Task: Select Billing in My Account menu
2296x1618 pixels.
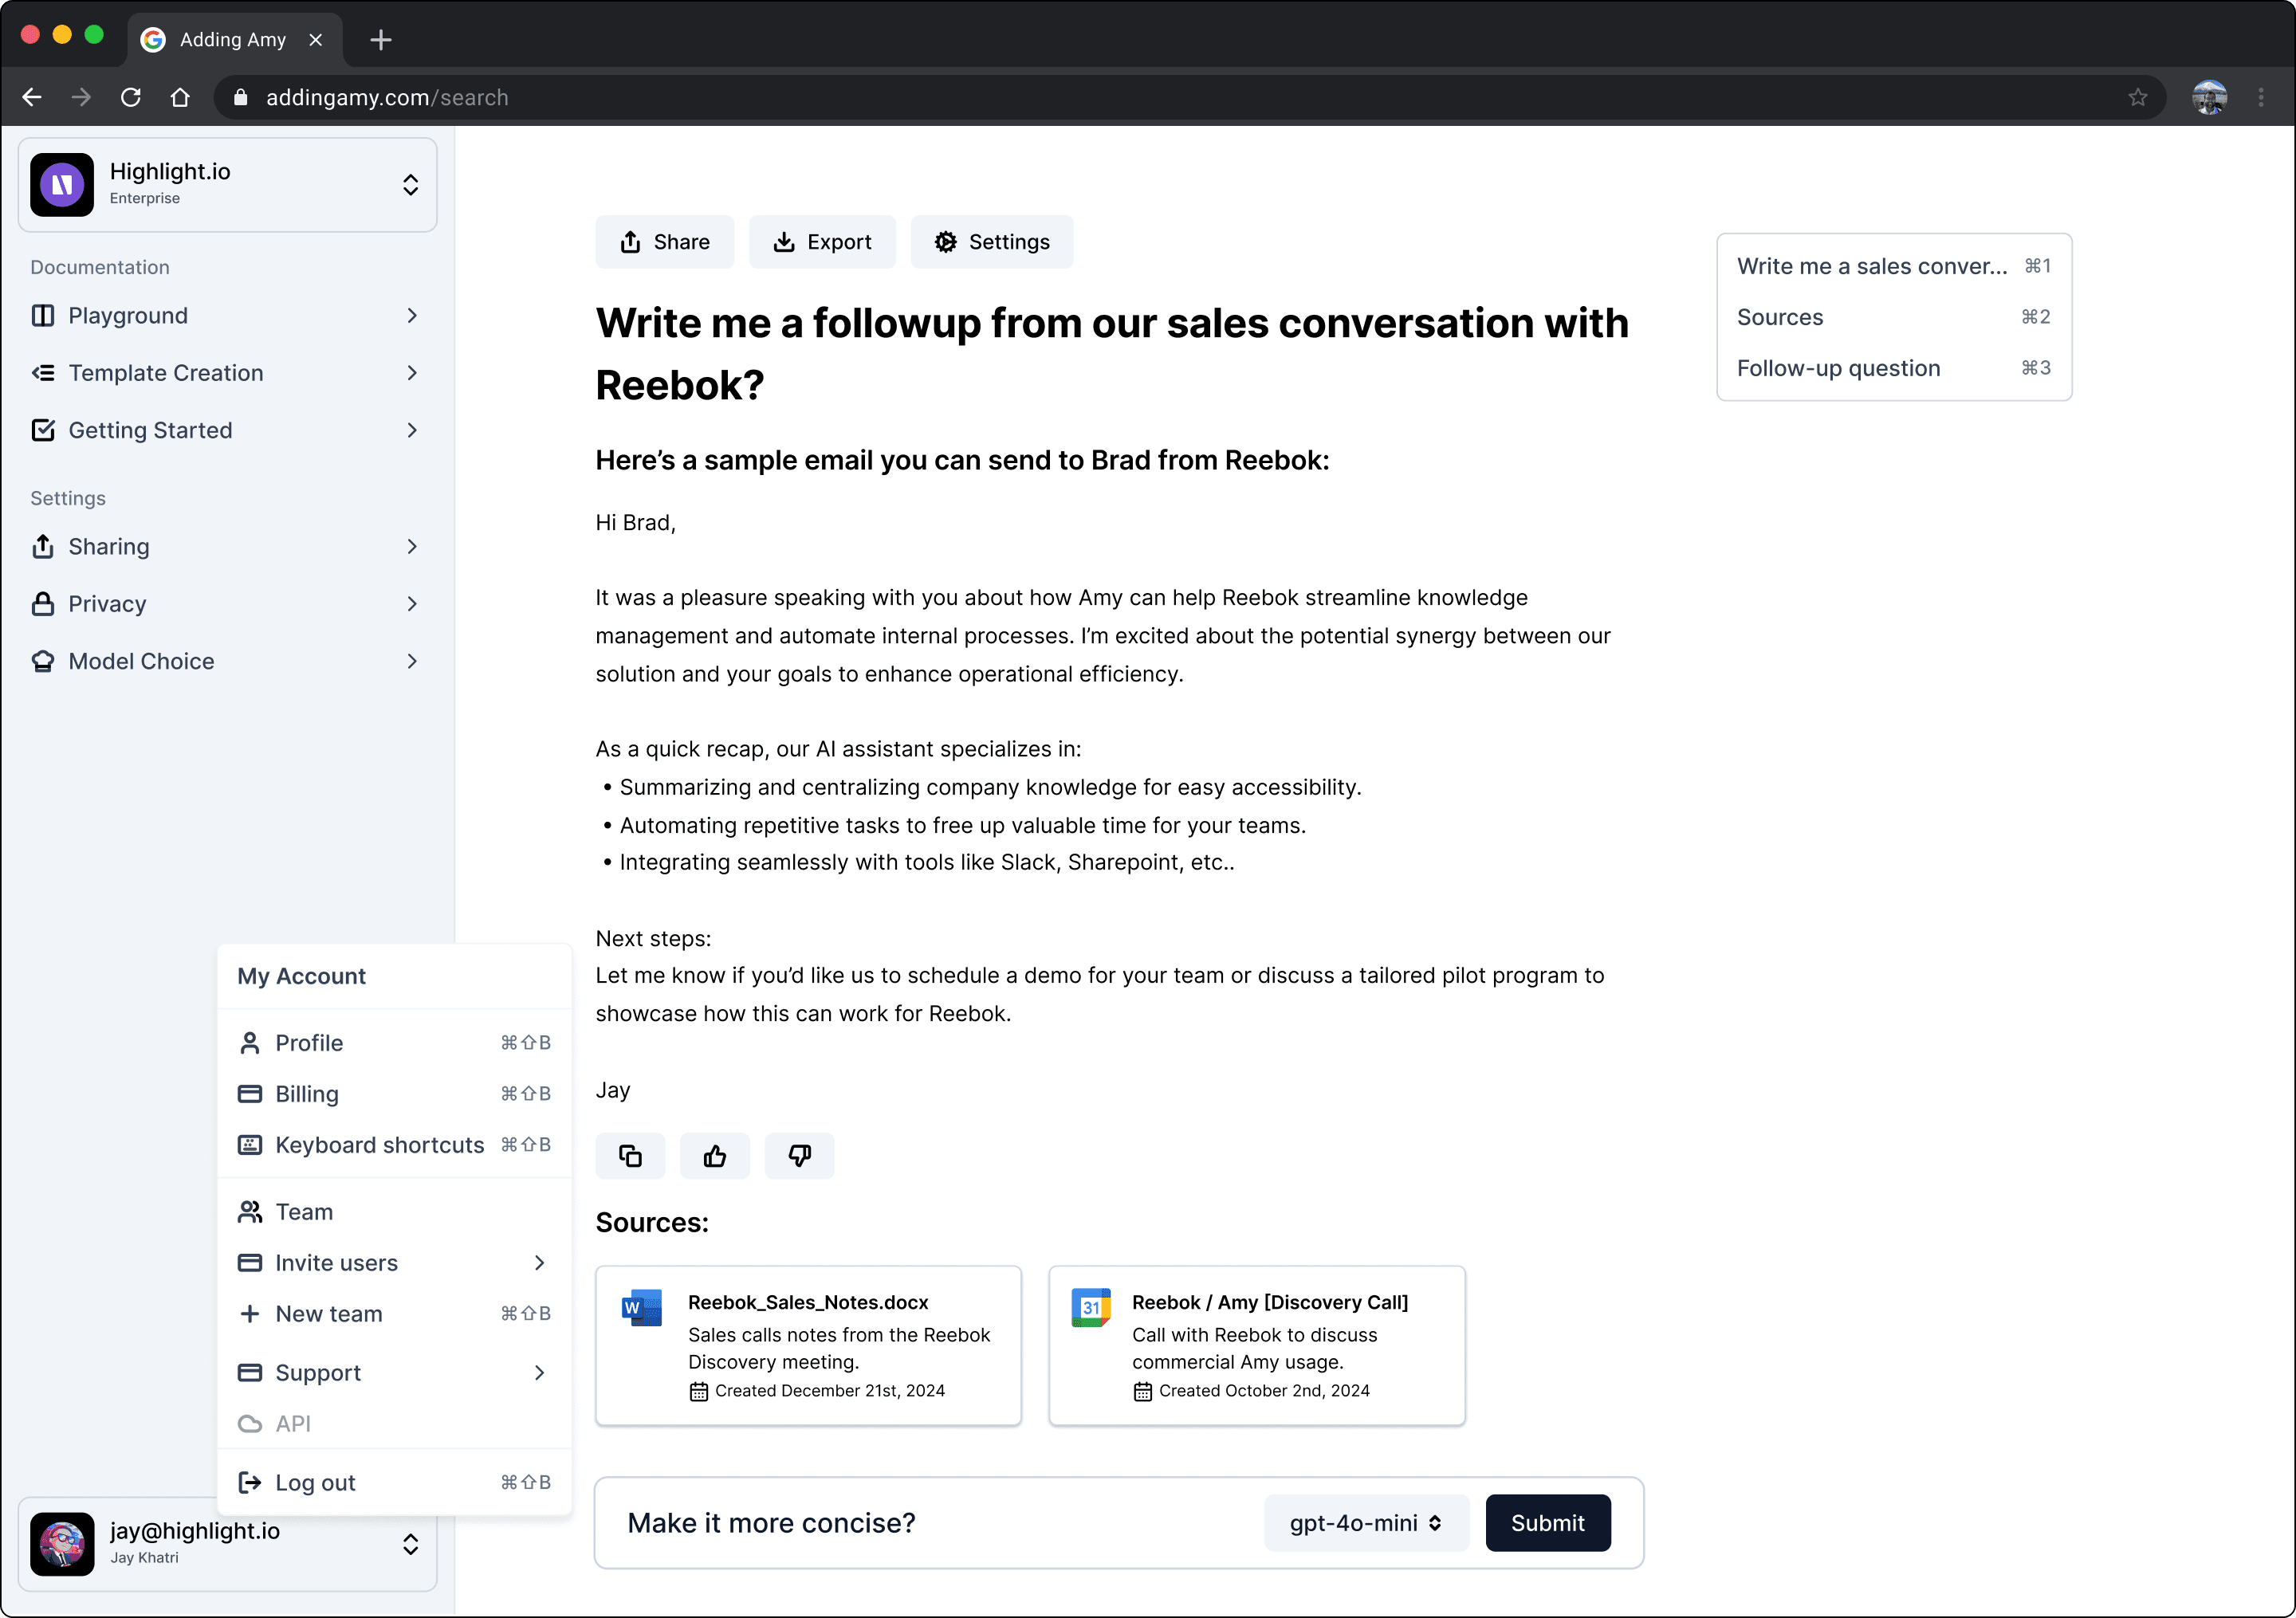Action: [x=394, y=1094]
